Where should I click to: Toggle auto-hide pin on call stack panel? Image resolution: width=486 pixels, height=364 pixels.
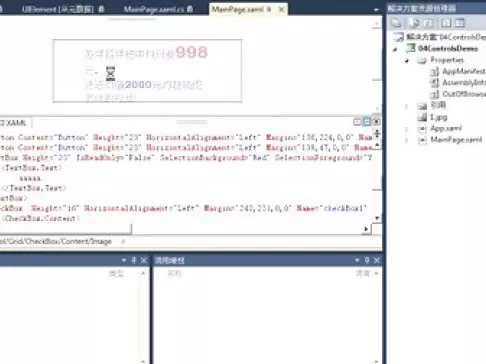[x=367, y=260]
